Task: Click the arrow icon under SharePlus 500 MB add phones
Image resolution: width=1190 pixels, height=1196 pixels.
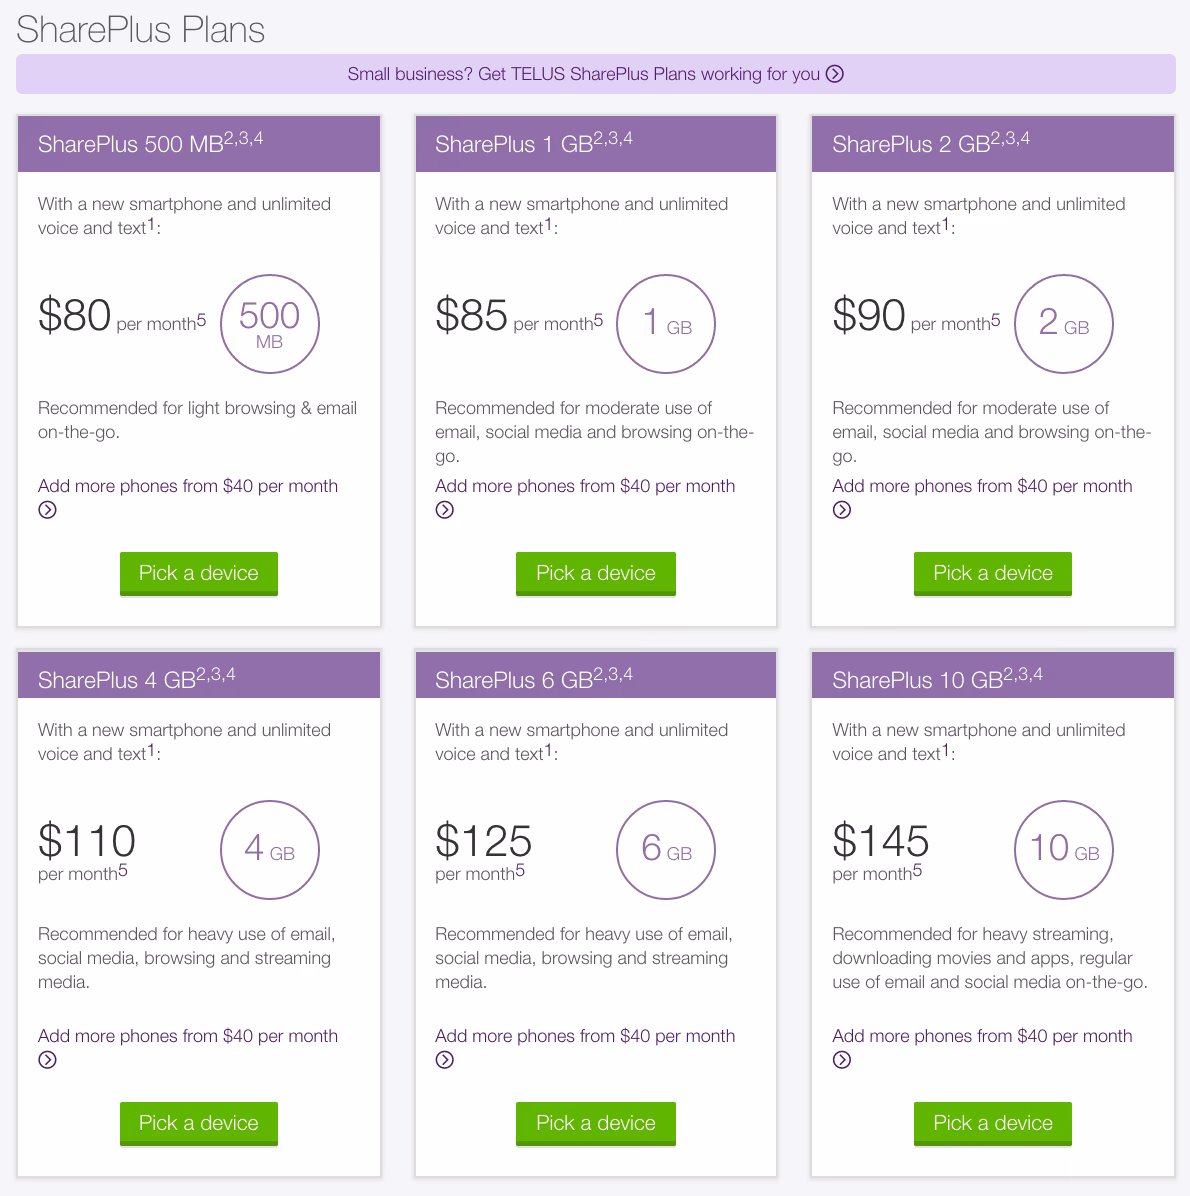Action: point(47,510)
